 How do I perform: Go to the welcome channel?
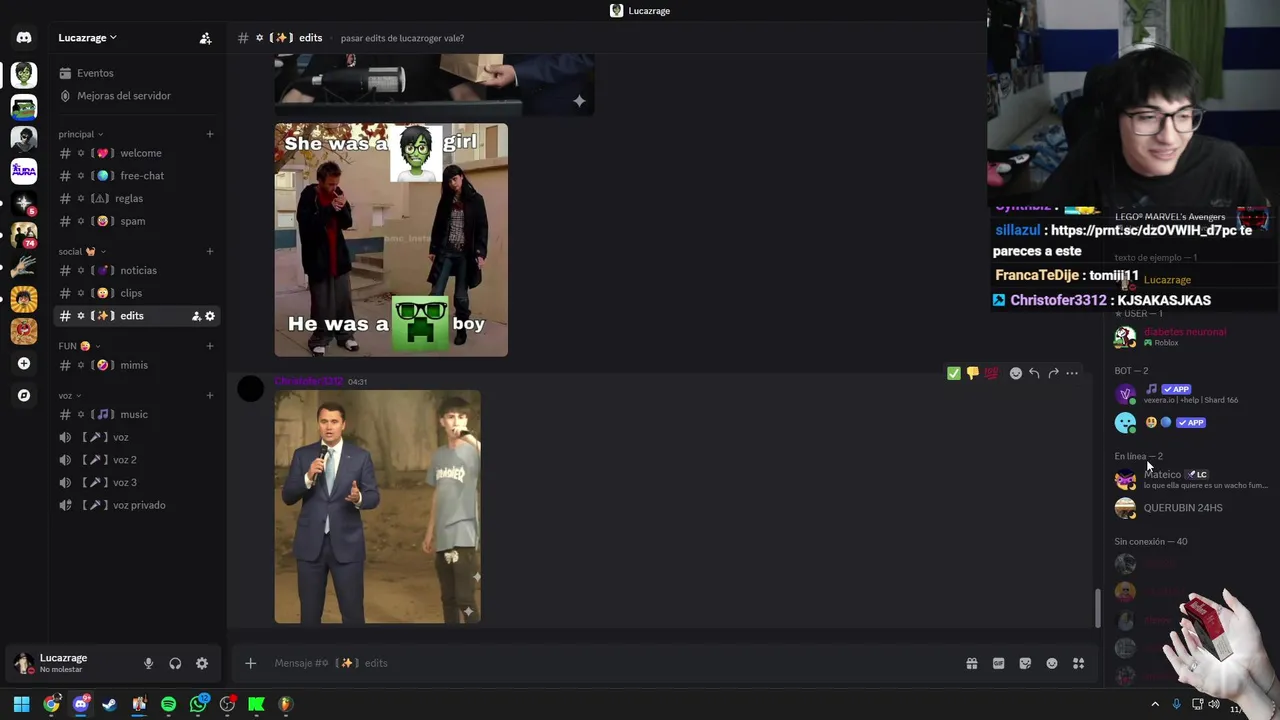tap(135, 153)
